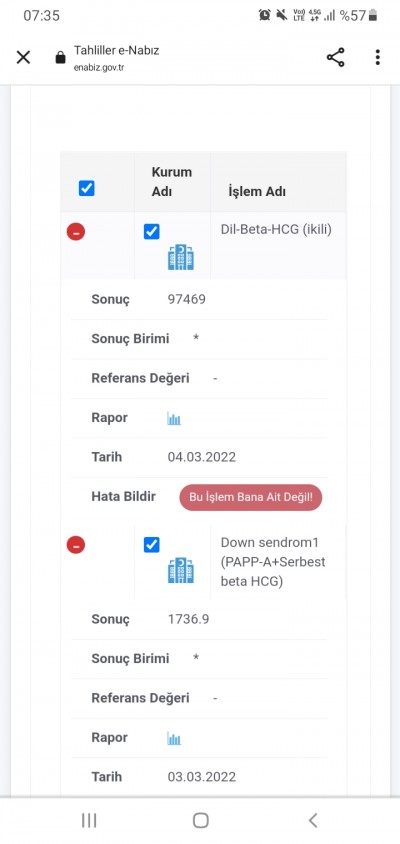Click the İşlem Adı column header
Image resolution: width=400 pixels, height=844 pixels.
pos(257,192)
